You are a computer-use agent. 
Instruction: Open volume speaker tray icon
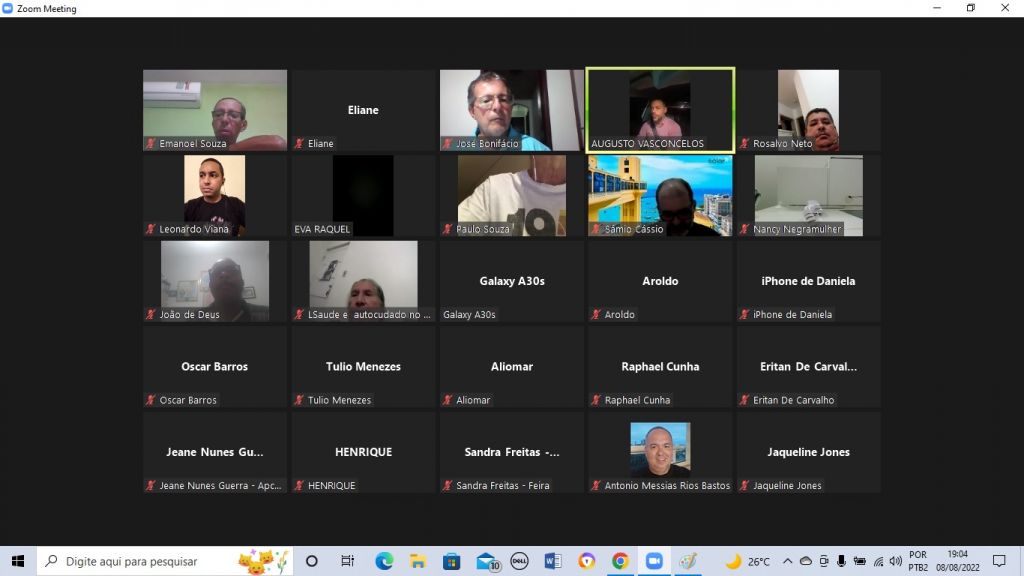click(895, 561)
